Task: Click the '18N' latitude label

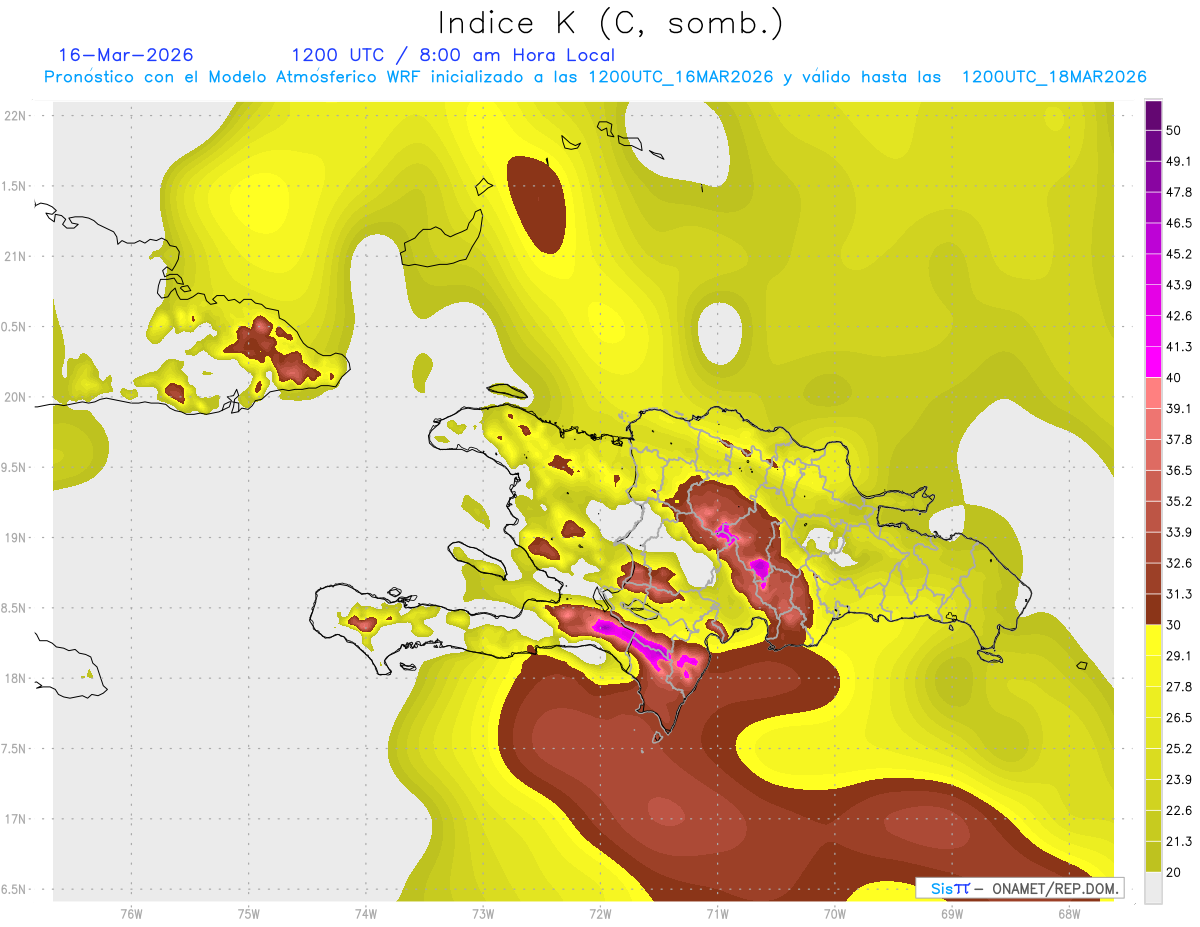Action: (15, 679)
